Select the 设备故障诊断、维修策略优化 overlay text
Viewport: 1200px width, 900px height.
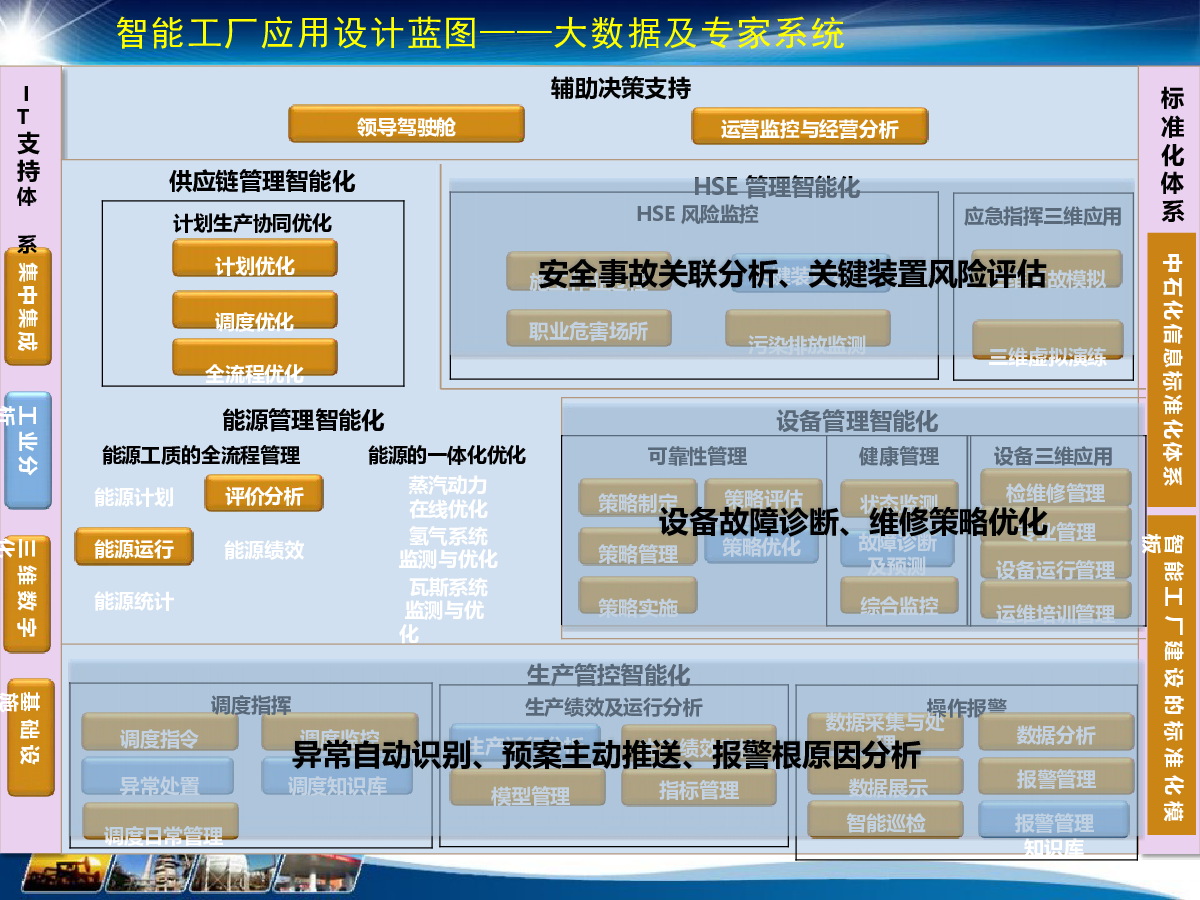853,521
